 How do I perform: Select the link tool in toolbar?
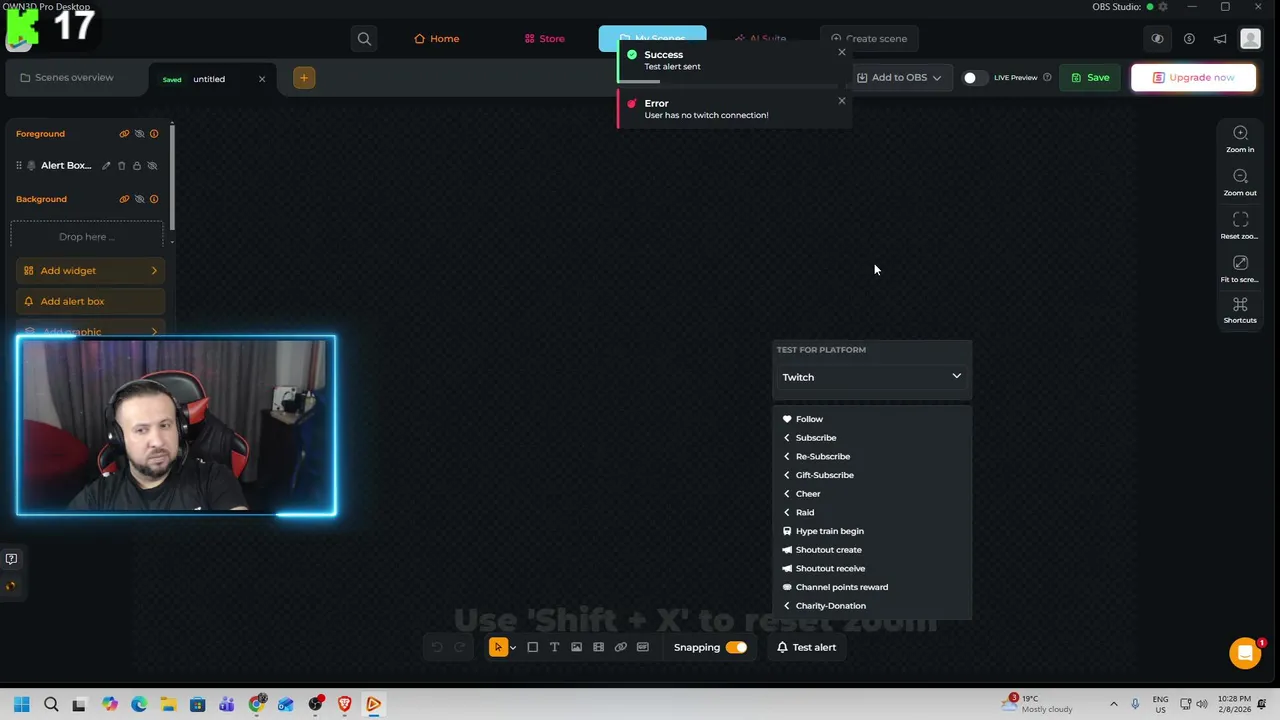click(x=621, y=647)
